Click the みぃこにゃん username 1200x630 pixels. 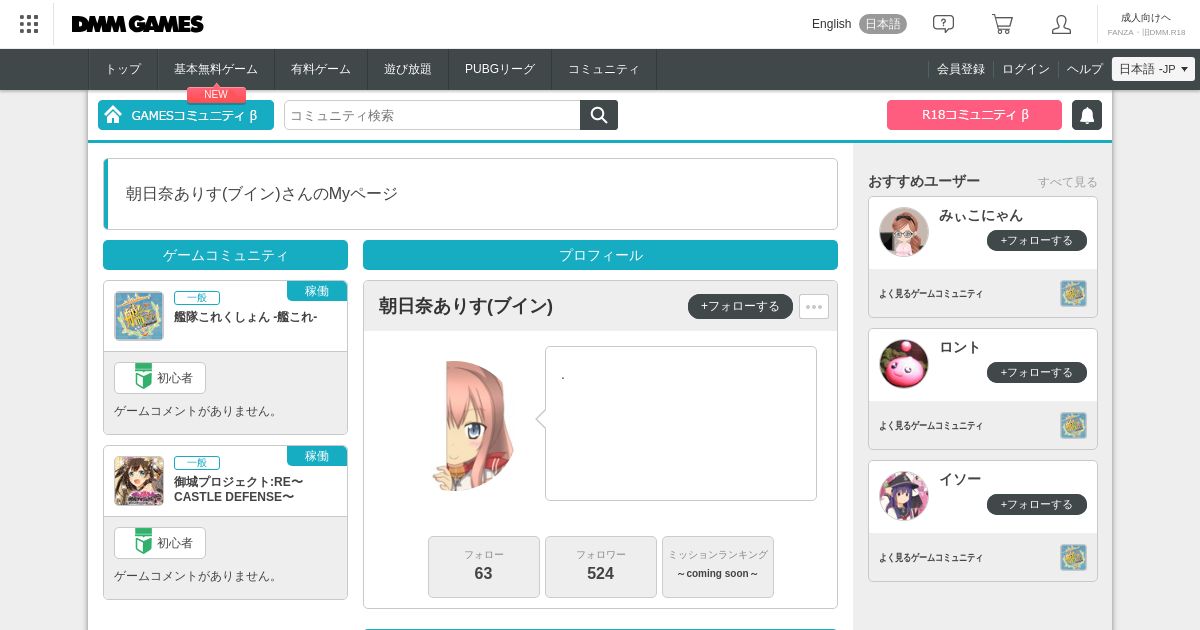[981, 215]
